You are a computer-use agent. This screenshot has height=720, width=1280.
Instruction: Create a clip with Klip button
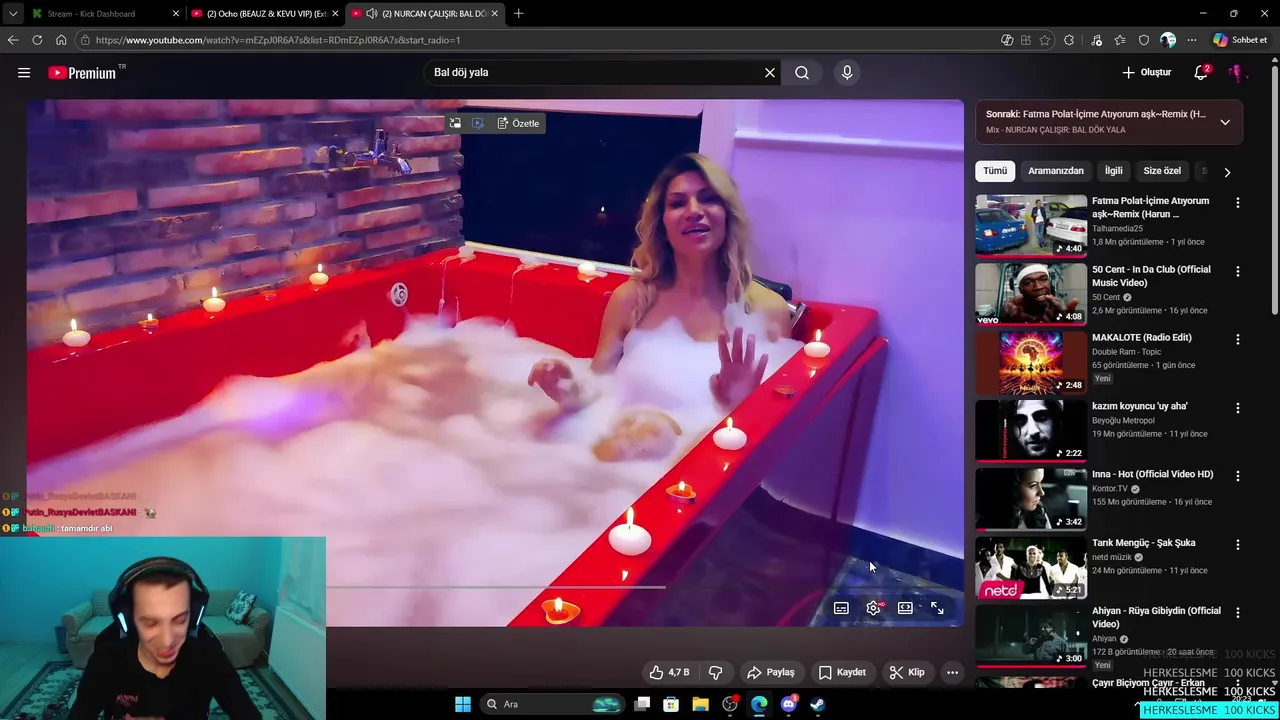(907, 673)
